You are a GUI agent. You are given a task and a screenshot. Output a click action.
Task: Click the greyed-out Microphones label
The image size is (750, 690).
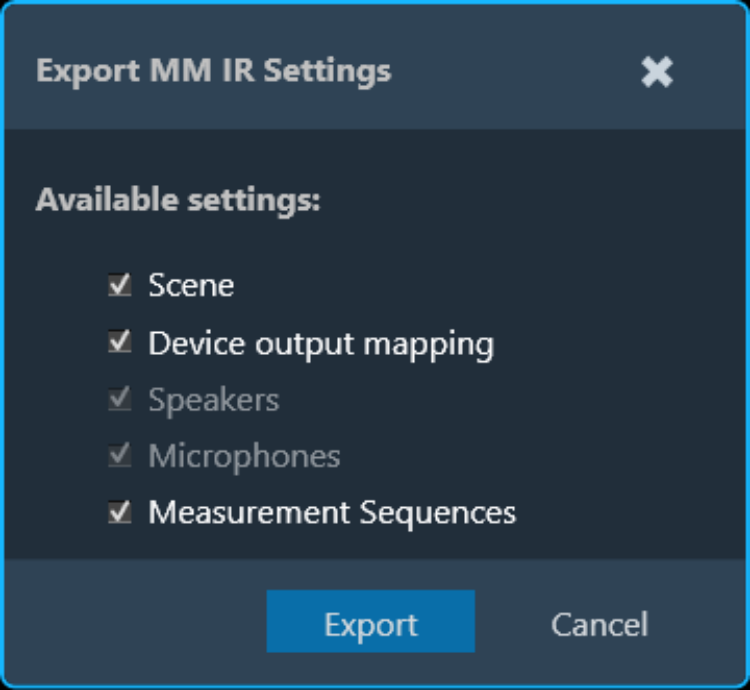244,456
